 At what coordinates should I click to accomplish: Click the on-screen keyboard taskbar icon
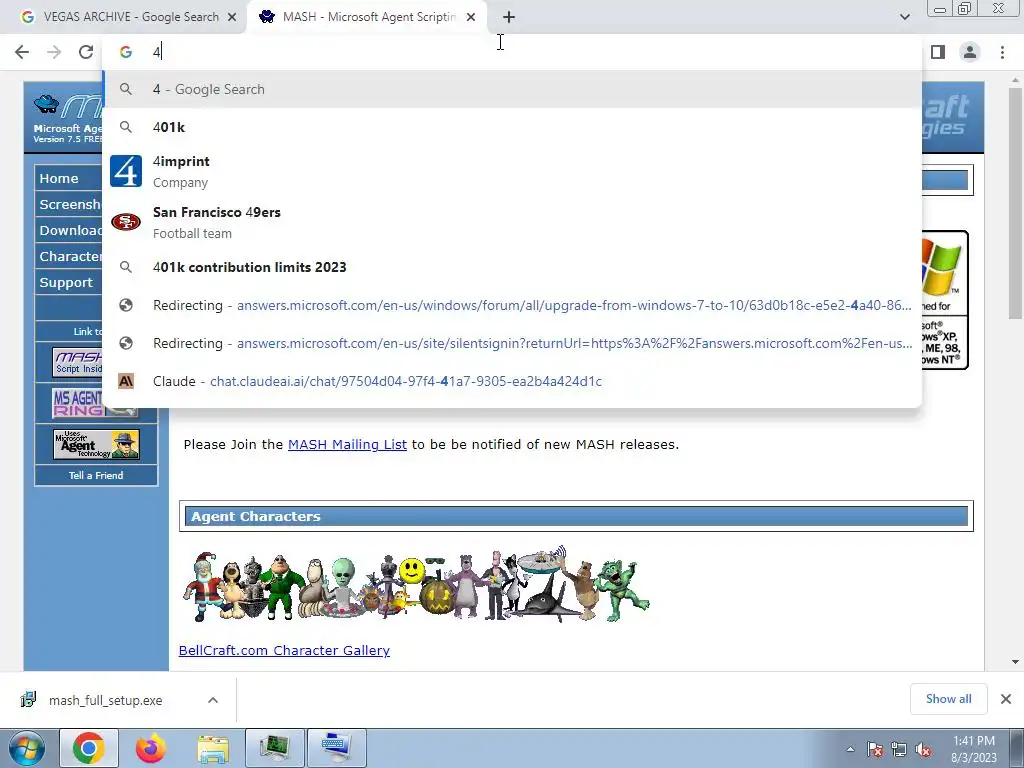pos(337,748)
